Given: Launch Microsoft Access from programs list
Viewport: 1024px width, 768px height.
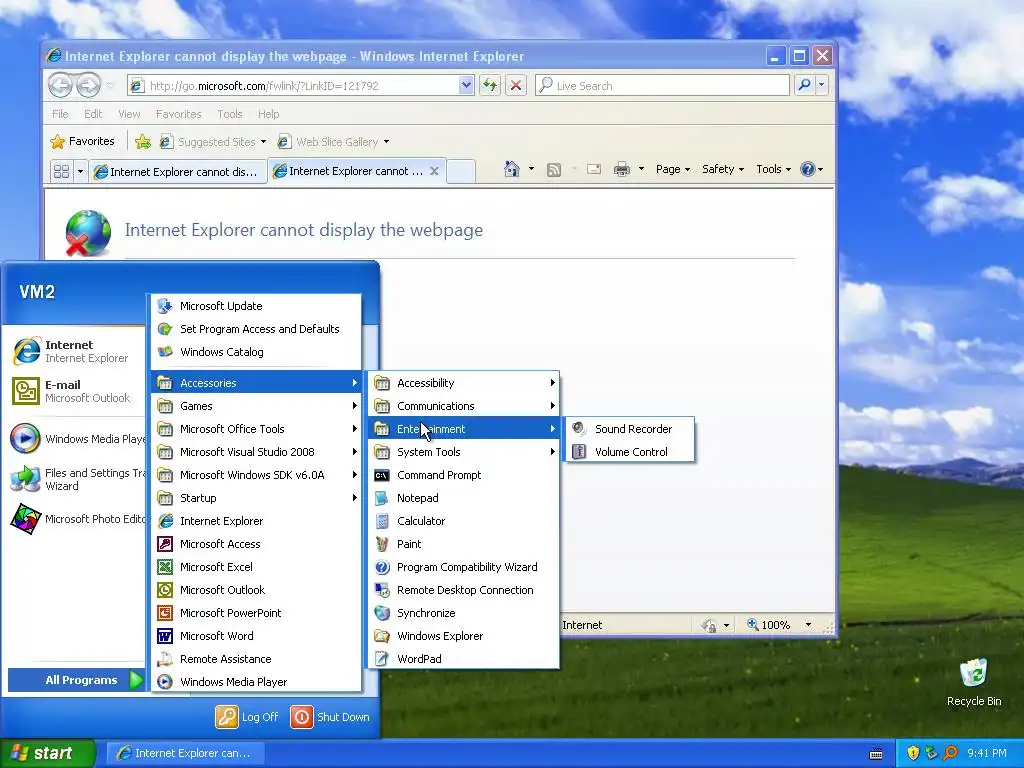Looking at the screenshot, I should pyautogui.click(x=256, y=543).
